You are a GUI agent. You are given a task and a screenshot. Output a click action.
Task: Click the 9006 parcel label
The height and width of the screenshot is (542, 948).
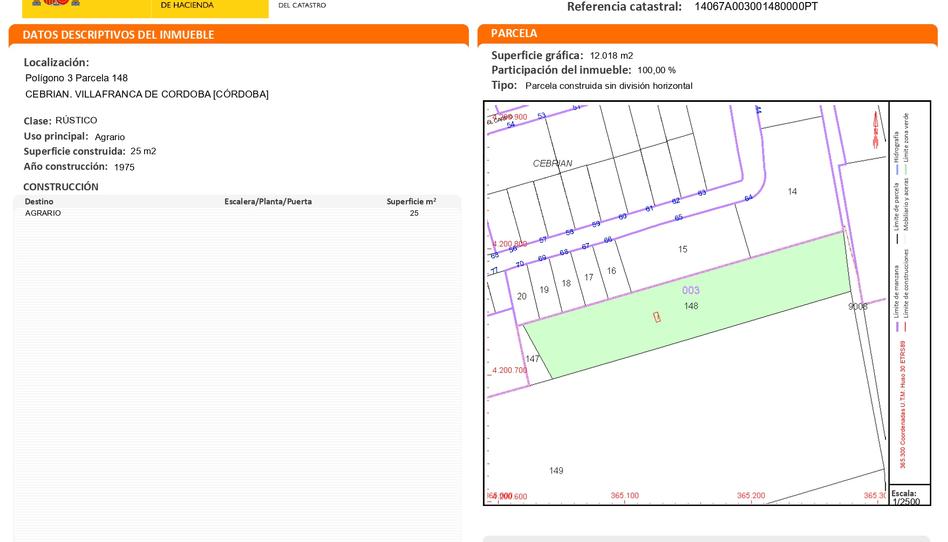[857, 307]
